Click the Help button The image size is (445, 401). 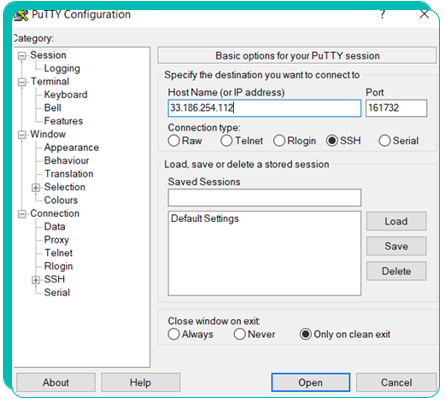coord(140,382)
